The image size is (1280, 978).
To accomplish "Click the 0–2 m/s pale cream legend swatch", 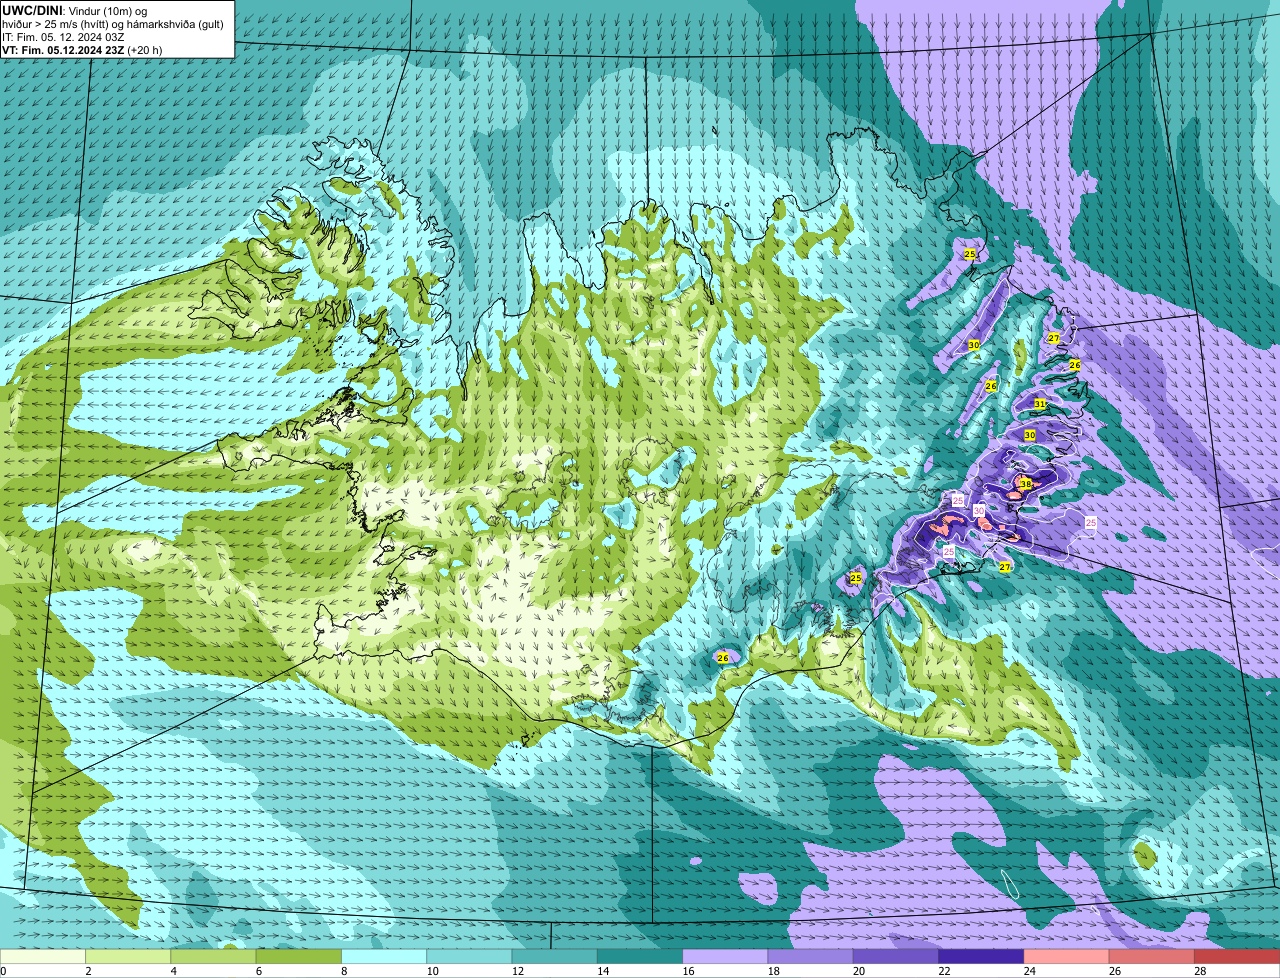I will 43,957.
